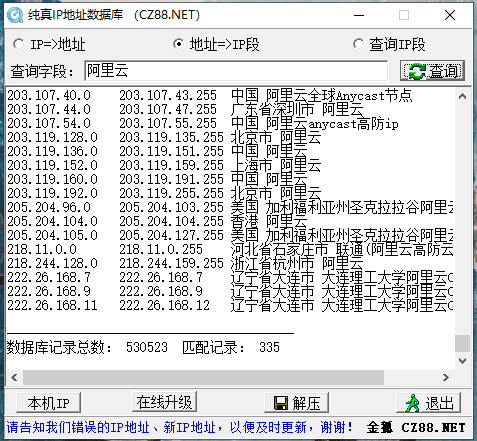
Task: Click the results list scroll down arrow
Action: pyautogui.click(x=462, y=361)
